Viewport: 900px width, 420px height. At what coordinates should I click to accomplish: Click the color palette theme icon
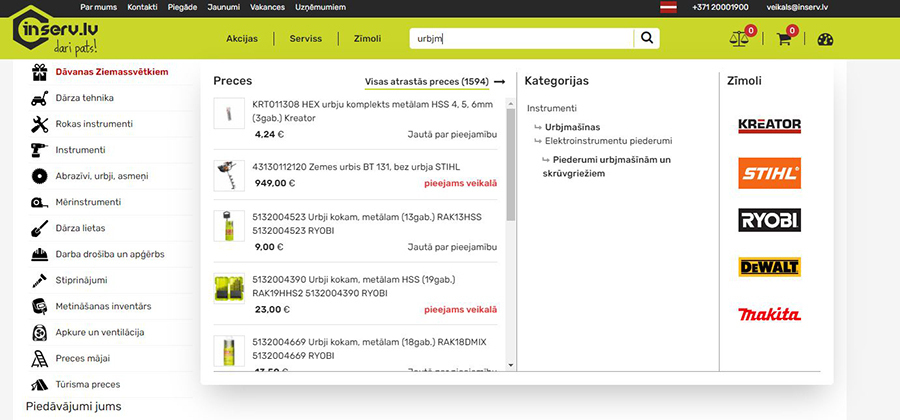coord(825,40)
